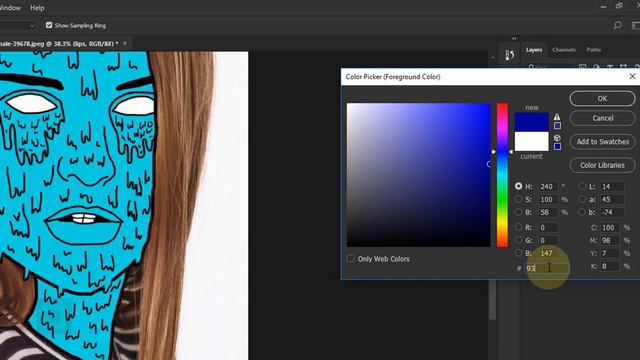Click the not-web-safe cube icon
The height and width of the screenshot is (360, 640).
point(557,138)
